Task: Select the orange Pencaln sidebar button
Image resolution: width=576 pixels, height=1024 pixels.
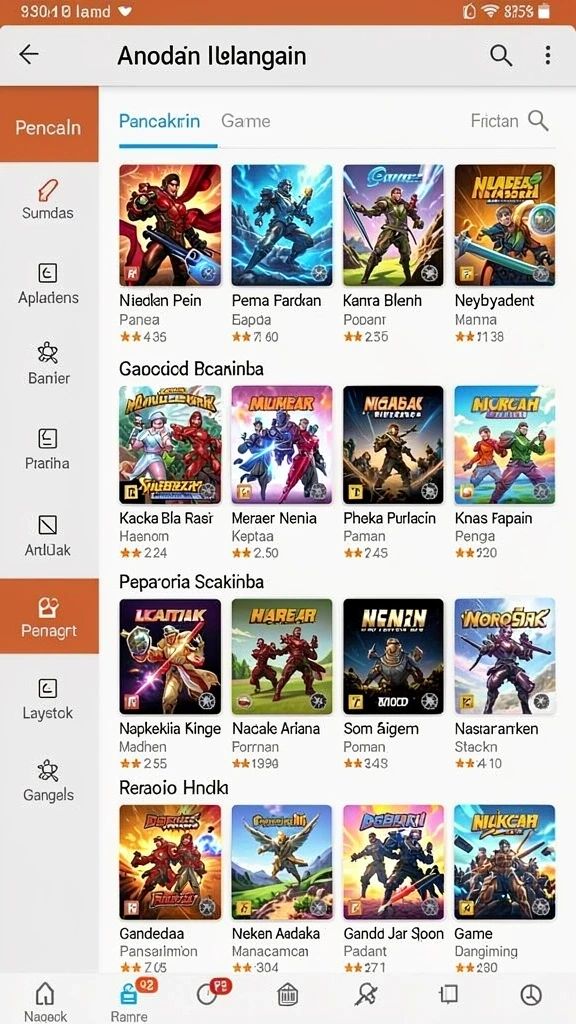Action: [x=49, y=124]
